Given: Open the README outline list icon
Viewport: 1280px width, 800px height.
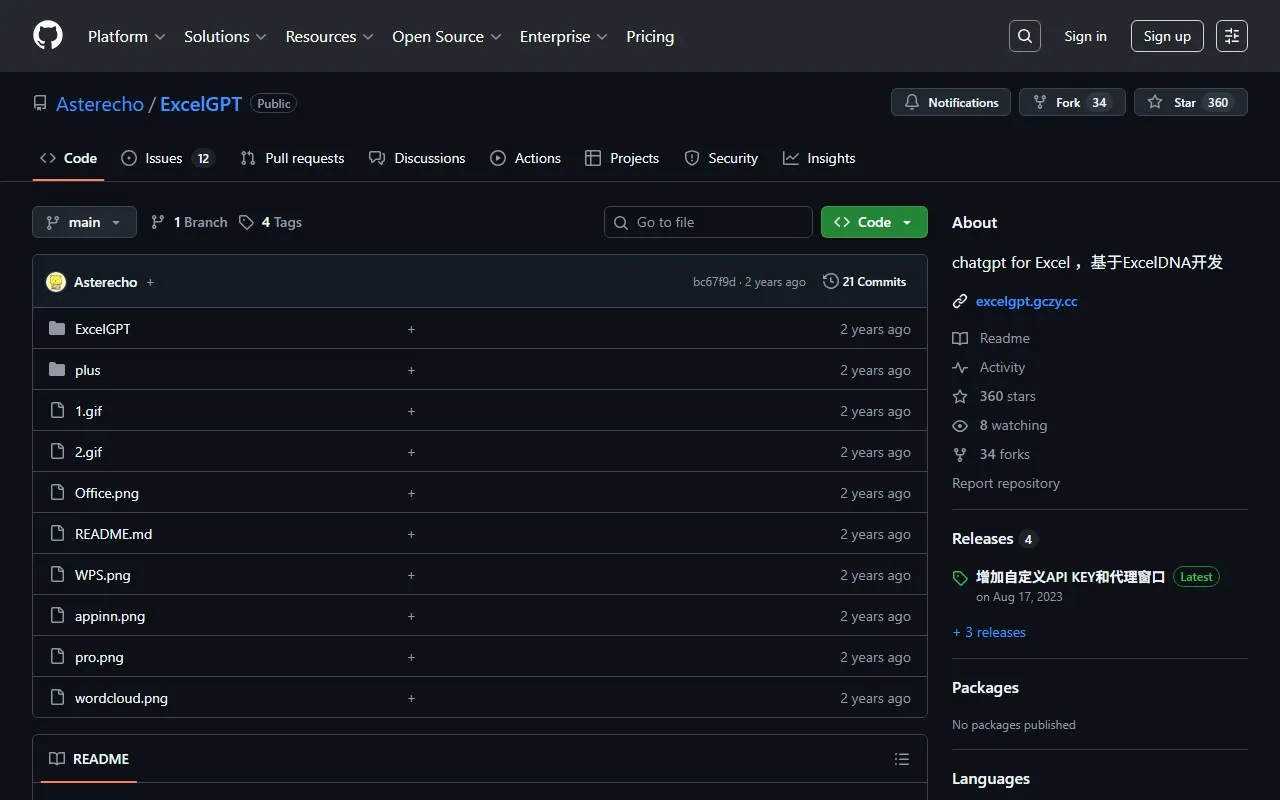Looking at the screenshot, I should coord(901,759).
